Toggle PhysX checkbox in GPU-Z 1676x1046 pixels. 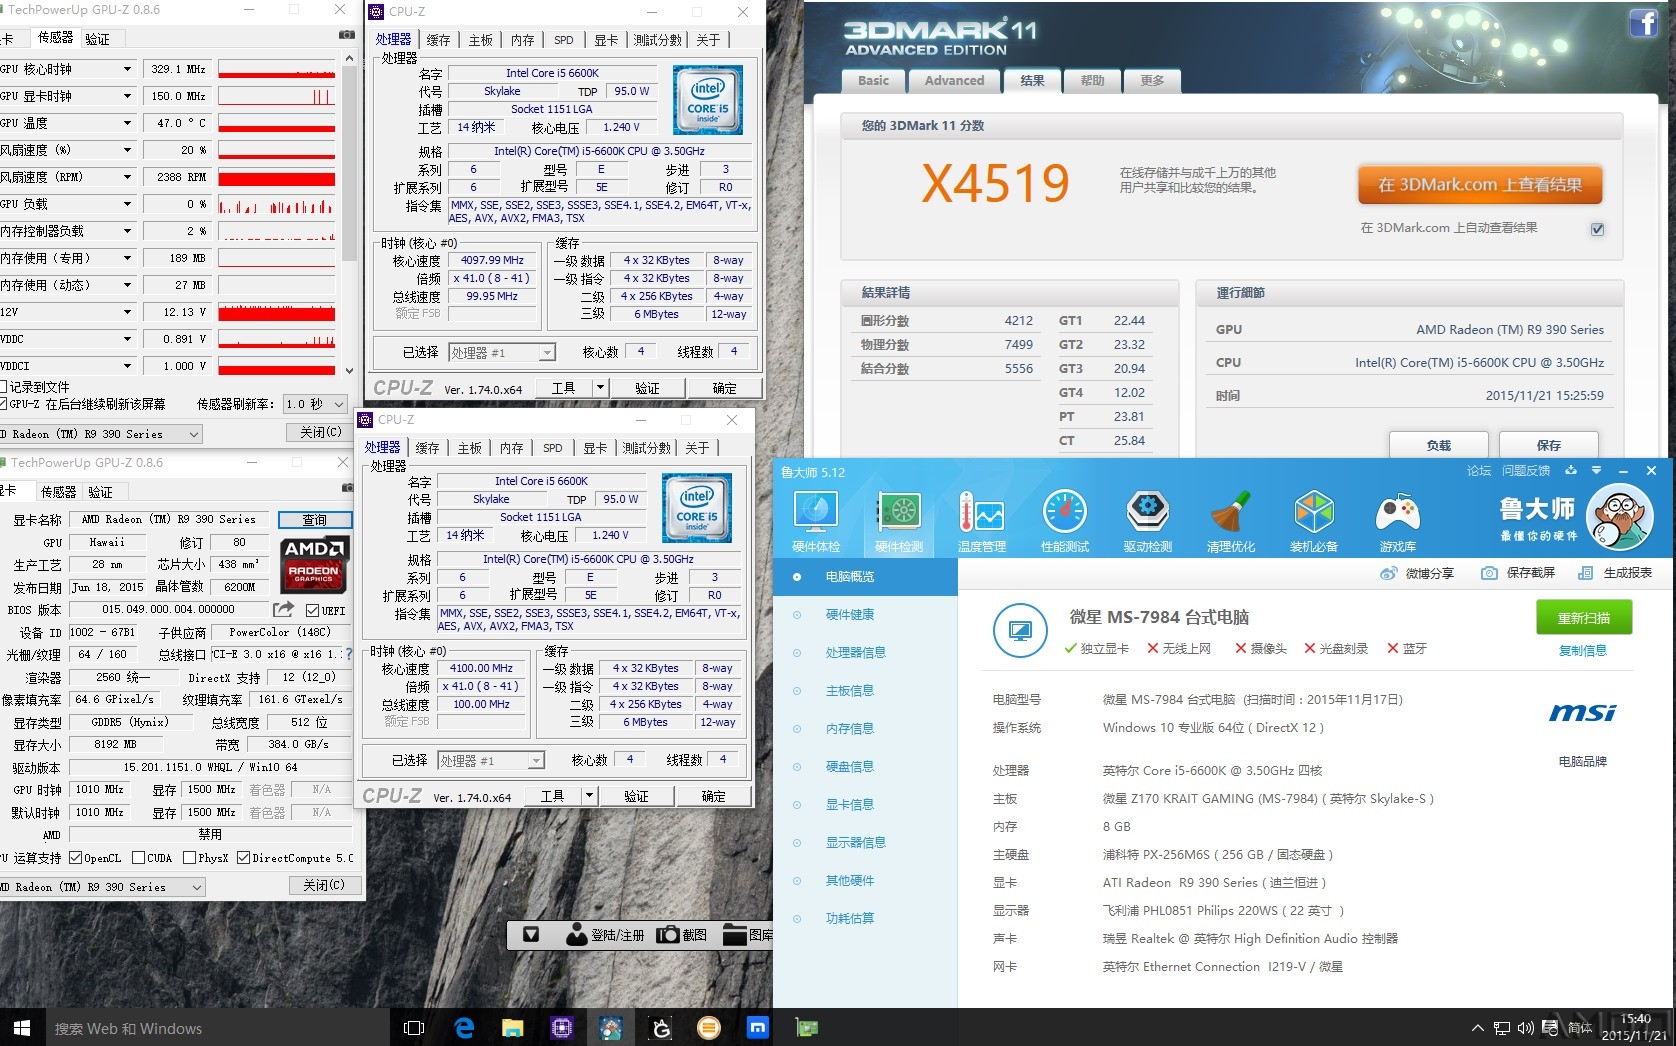tap(190, 858)
